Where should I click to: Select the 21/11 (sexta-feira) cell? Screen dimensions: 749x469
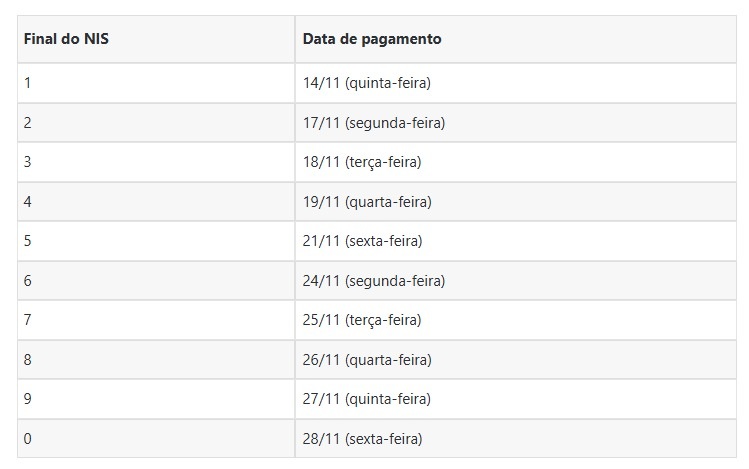coord(363,241)
